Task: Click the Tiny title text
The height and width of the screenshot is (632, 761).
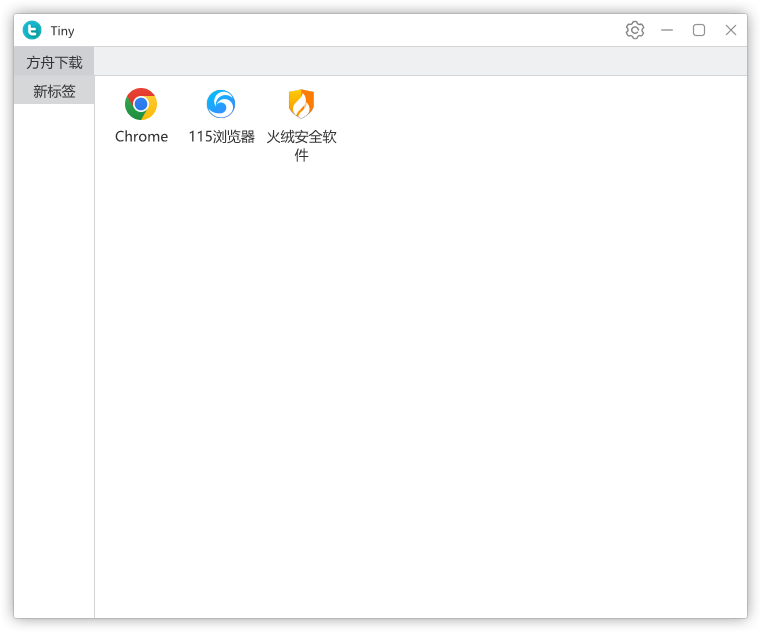Action: click(x=62, y=31)
